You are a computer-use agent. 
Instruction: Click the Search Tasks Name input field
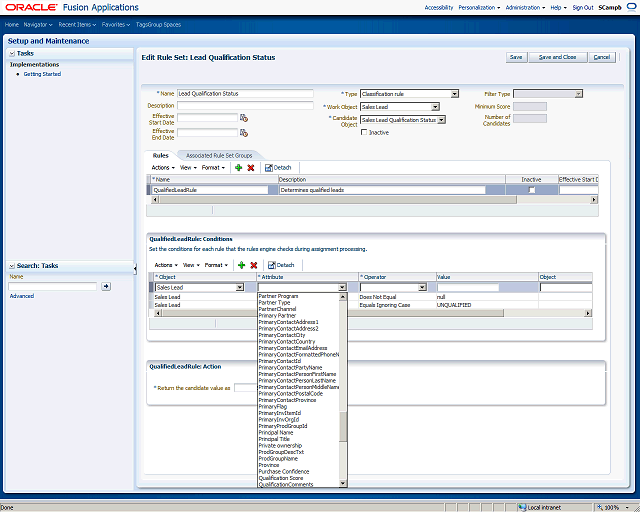pyautogui.click(x=53, y=286)
